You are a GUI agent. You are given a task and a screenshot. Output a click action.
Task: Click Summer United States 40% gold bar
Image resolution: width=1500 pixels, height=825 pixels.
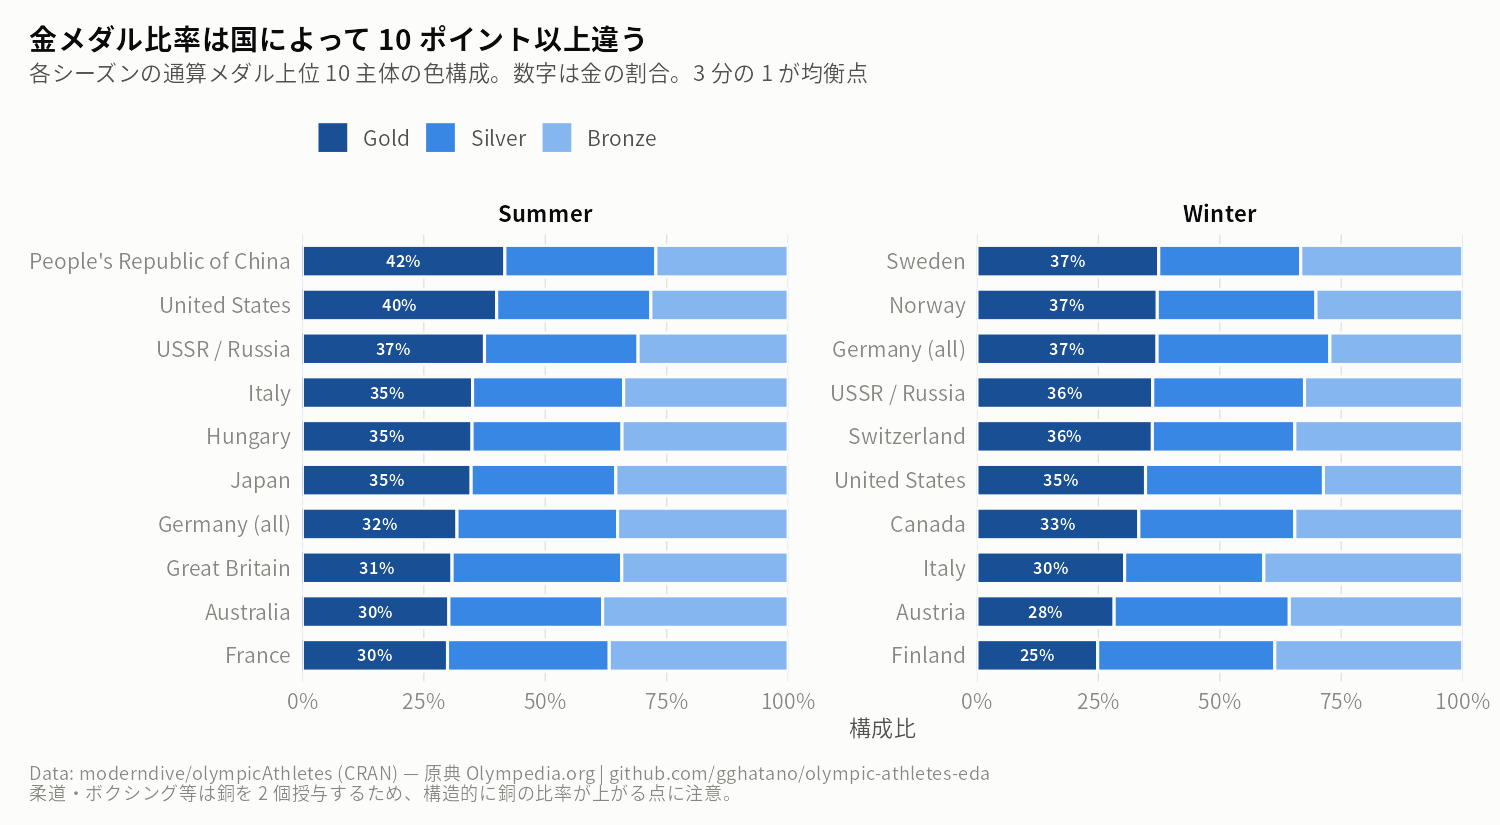(x=400, y=305)
